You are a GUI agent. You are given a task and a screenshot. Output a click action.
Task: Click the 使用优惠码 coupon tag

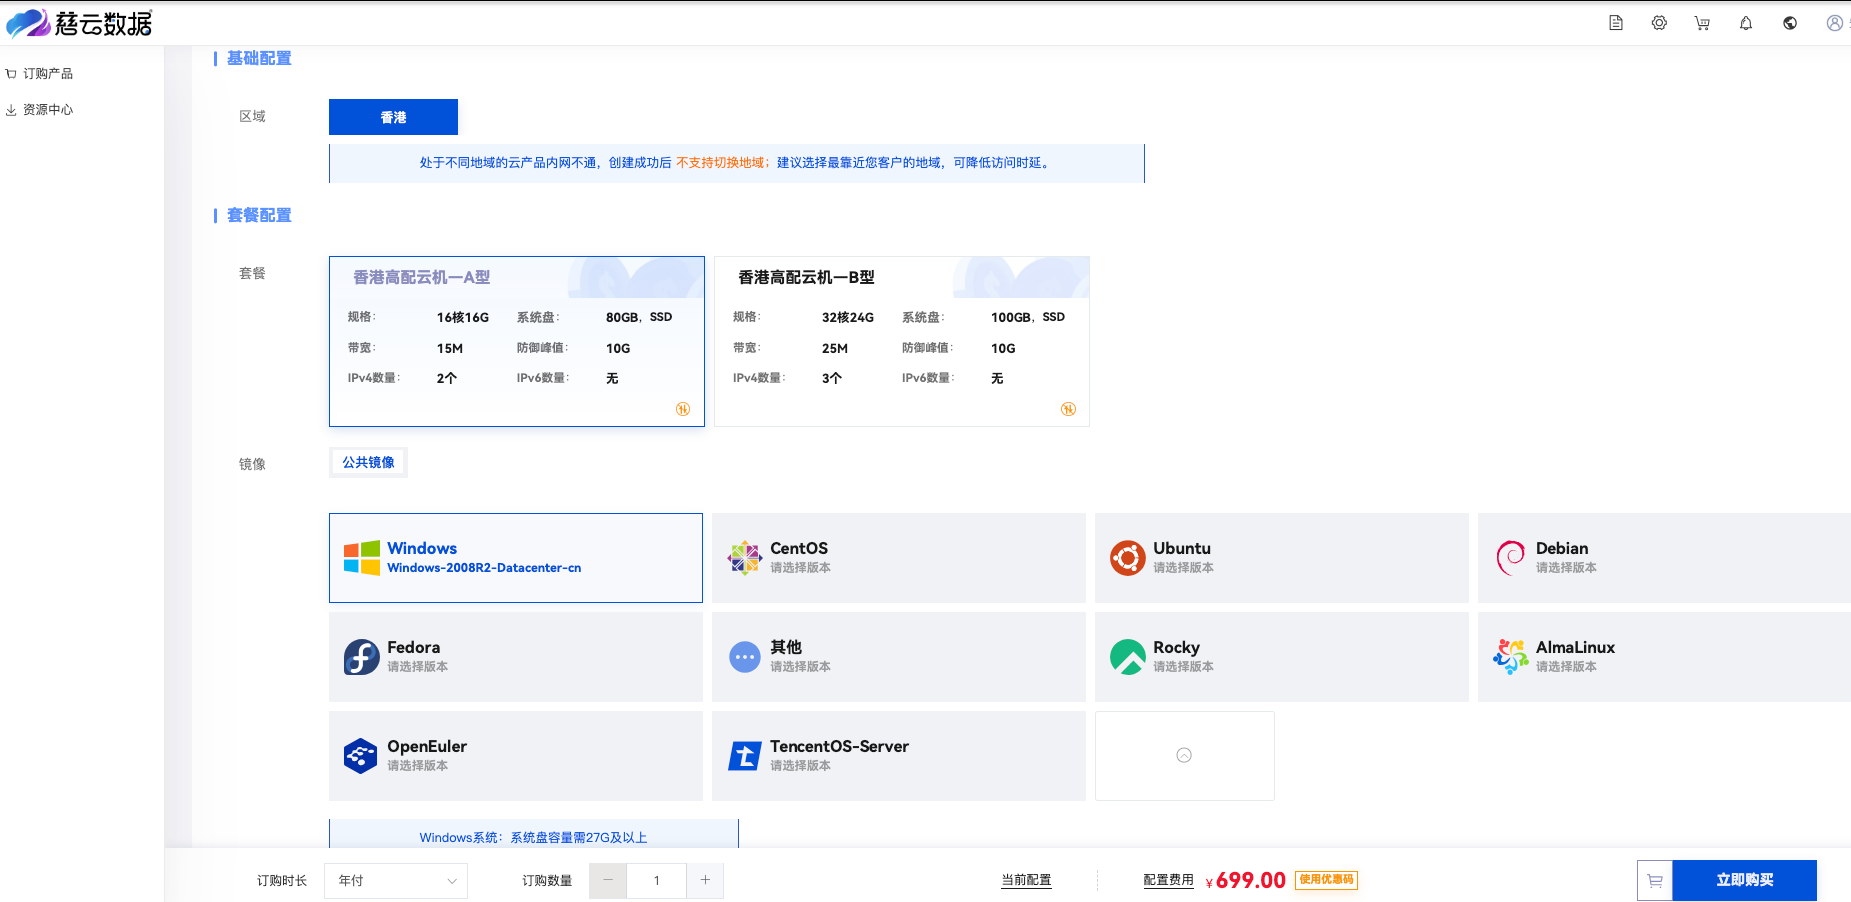click(x=1326, y=880)
